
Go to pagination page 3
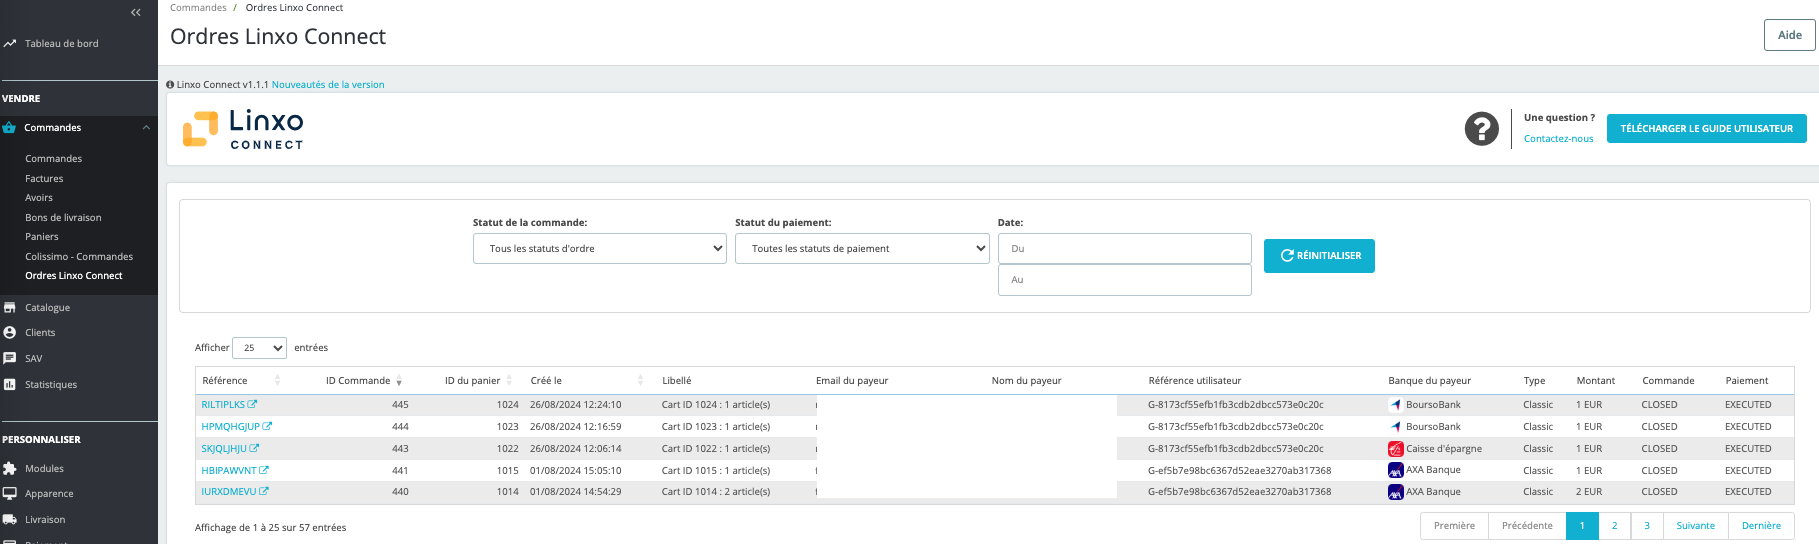[1647, 525]
